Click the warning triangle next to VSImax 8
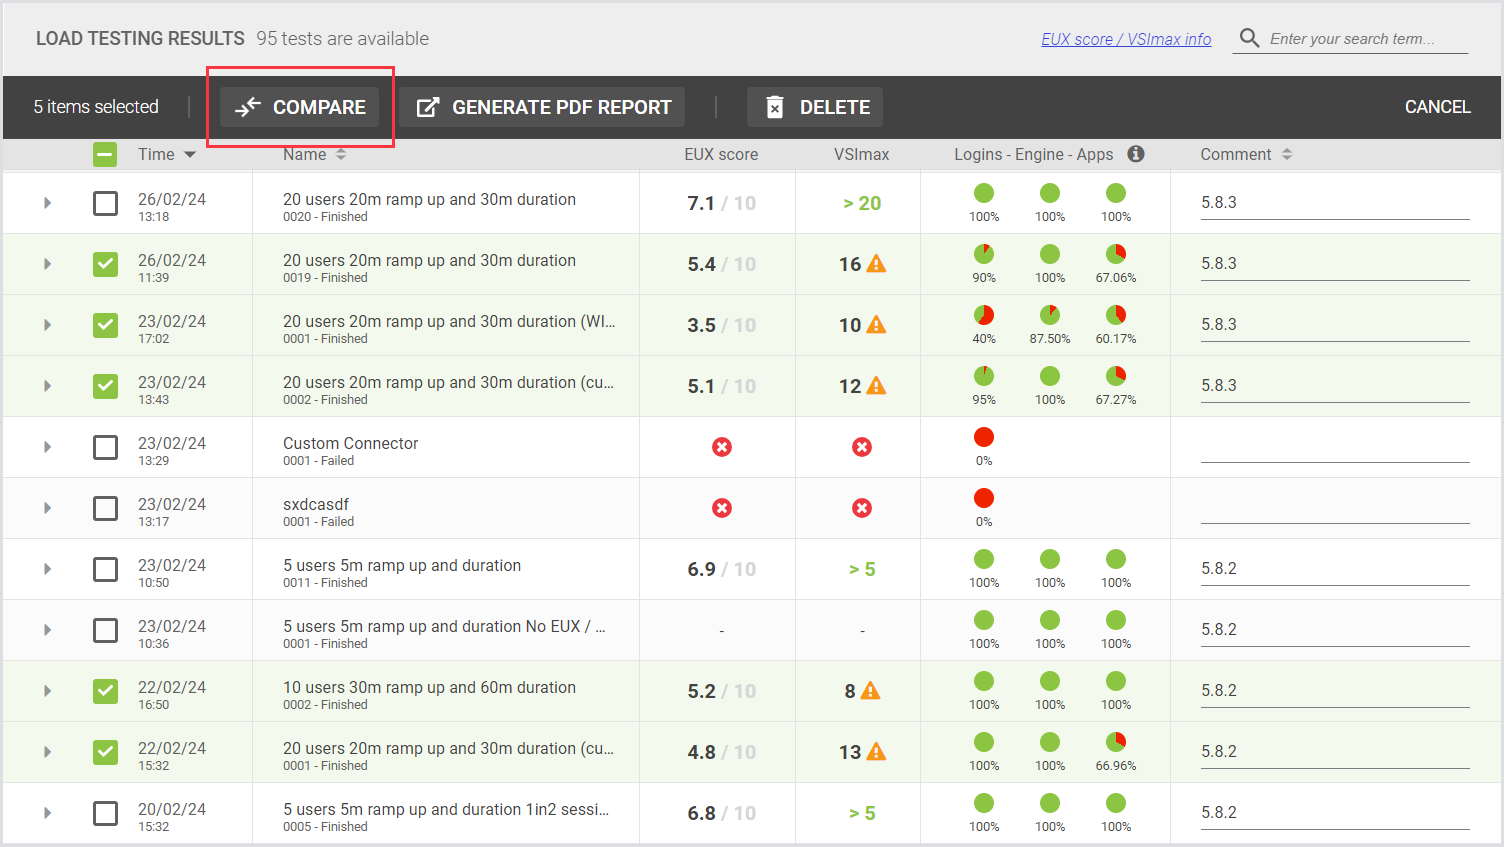 coord(871,691)
